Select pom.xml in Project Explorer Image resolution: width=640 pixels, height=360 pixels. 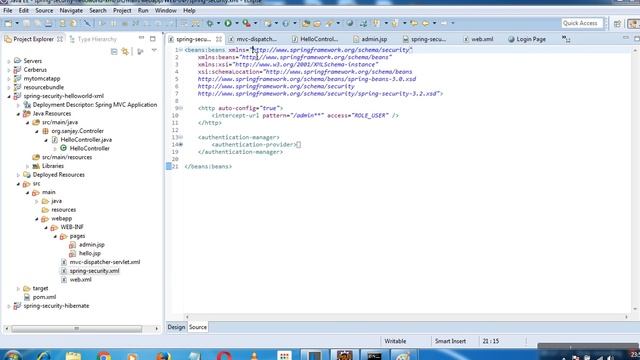[x=44, y=297]
